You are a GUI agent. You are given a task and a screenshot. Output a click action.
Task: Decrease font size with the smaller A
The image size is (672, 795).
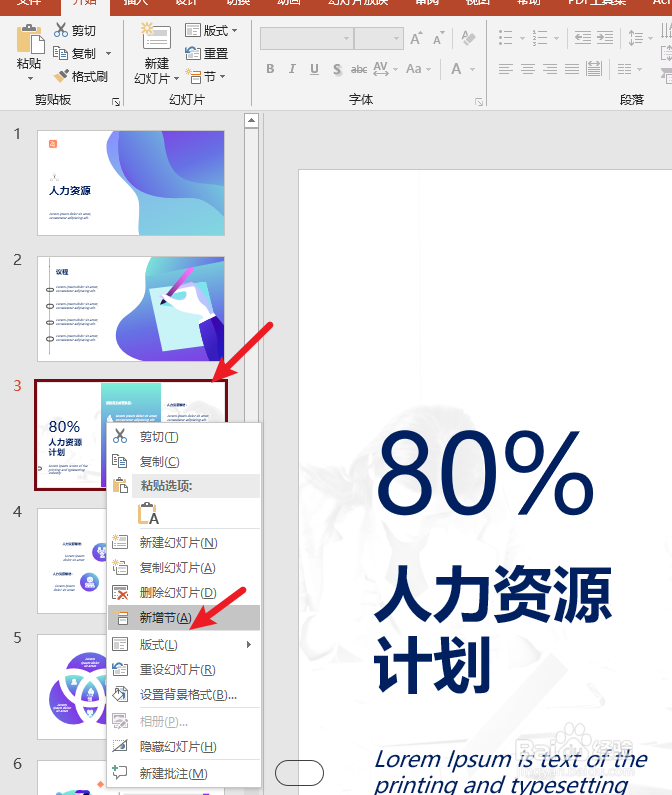point(438,38)
